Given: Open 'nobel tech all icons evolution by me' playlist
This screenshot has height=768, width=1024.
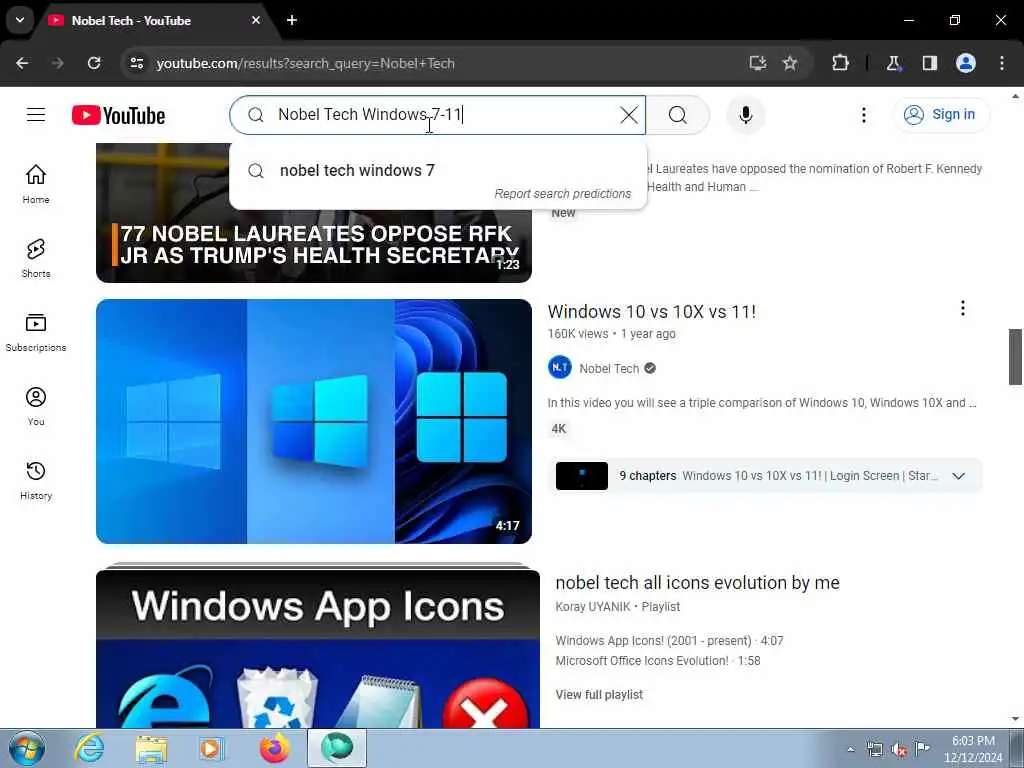Looking at the screenshot, I should click(697, 583).
